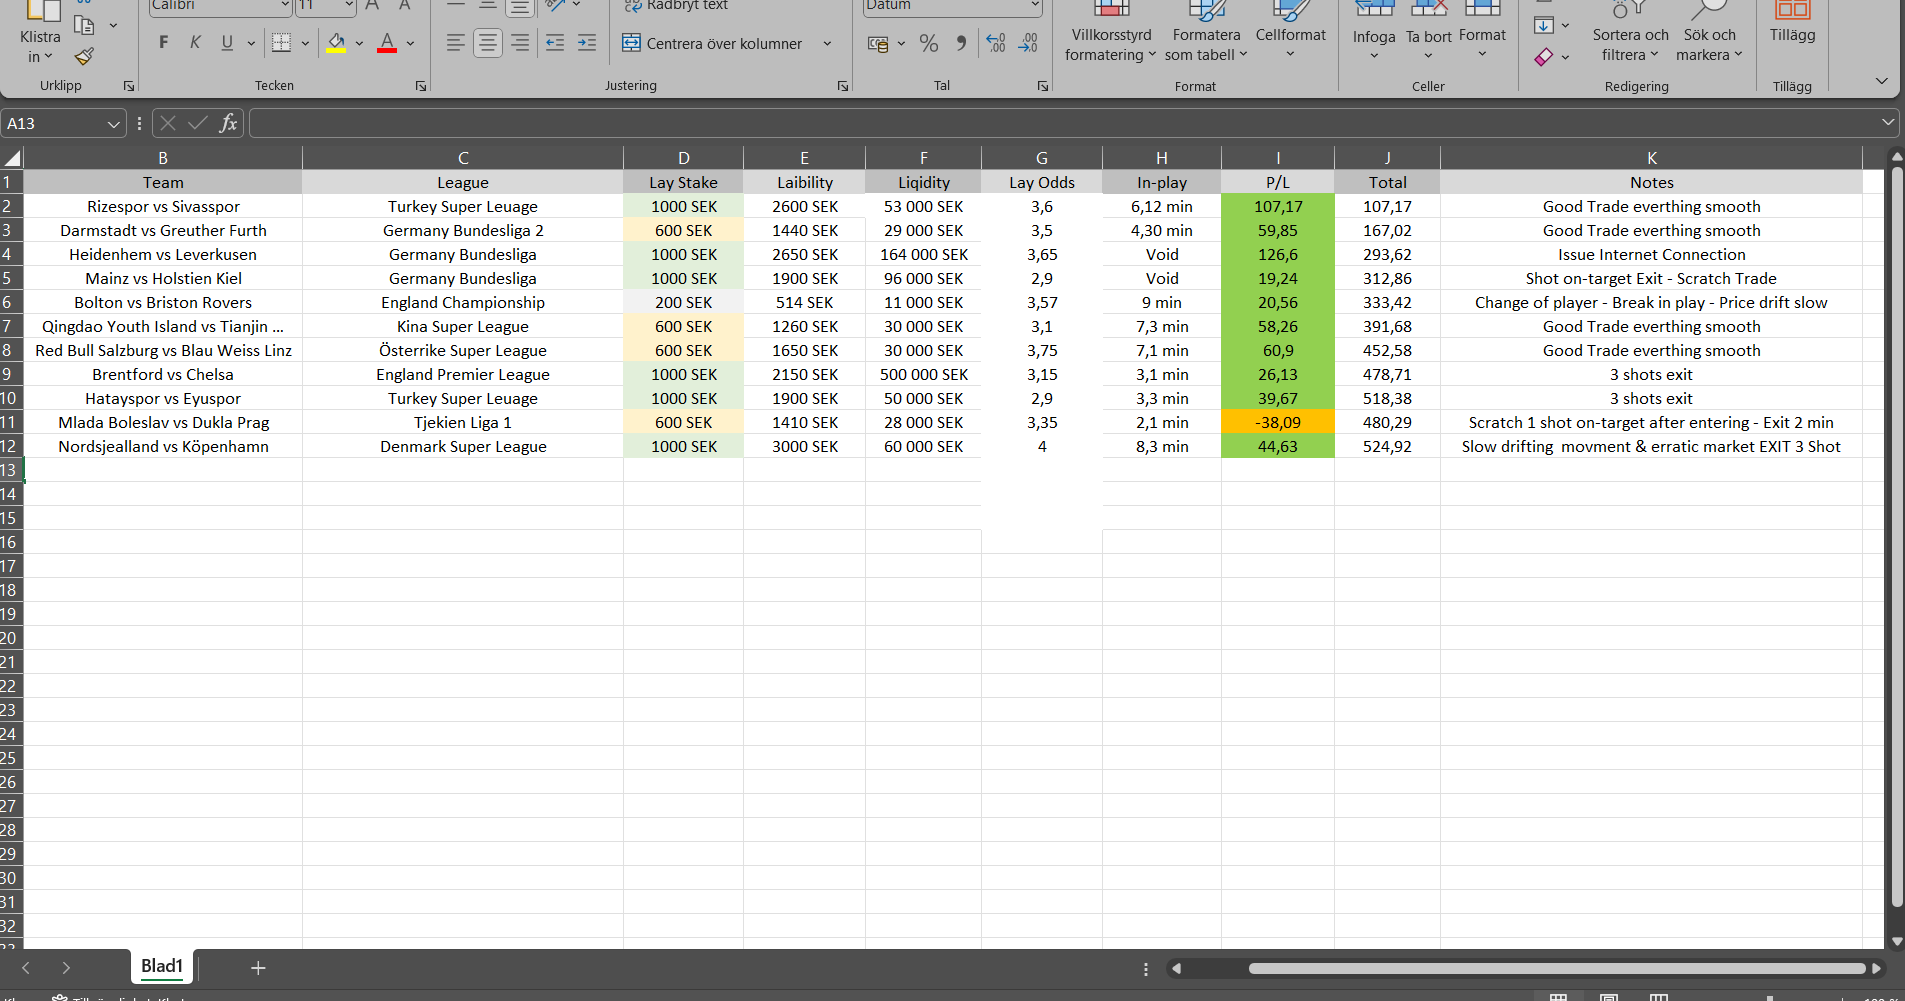The height and width of the screenshot is (1001, 1905).
Task: Apply yellow fill color bucket
Action: click(336, 43)
